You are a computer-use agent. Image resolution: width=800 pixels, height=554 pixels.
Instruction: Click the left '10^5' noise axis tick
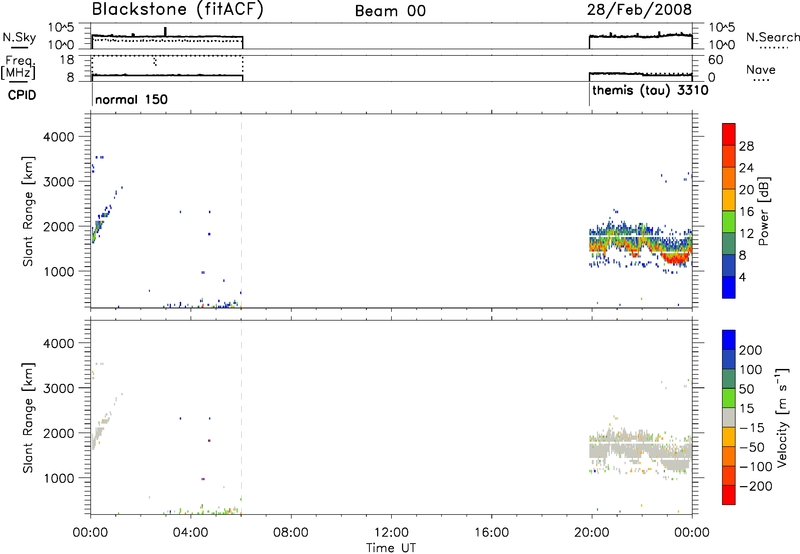tap(61, 27)
